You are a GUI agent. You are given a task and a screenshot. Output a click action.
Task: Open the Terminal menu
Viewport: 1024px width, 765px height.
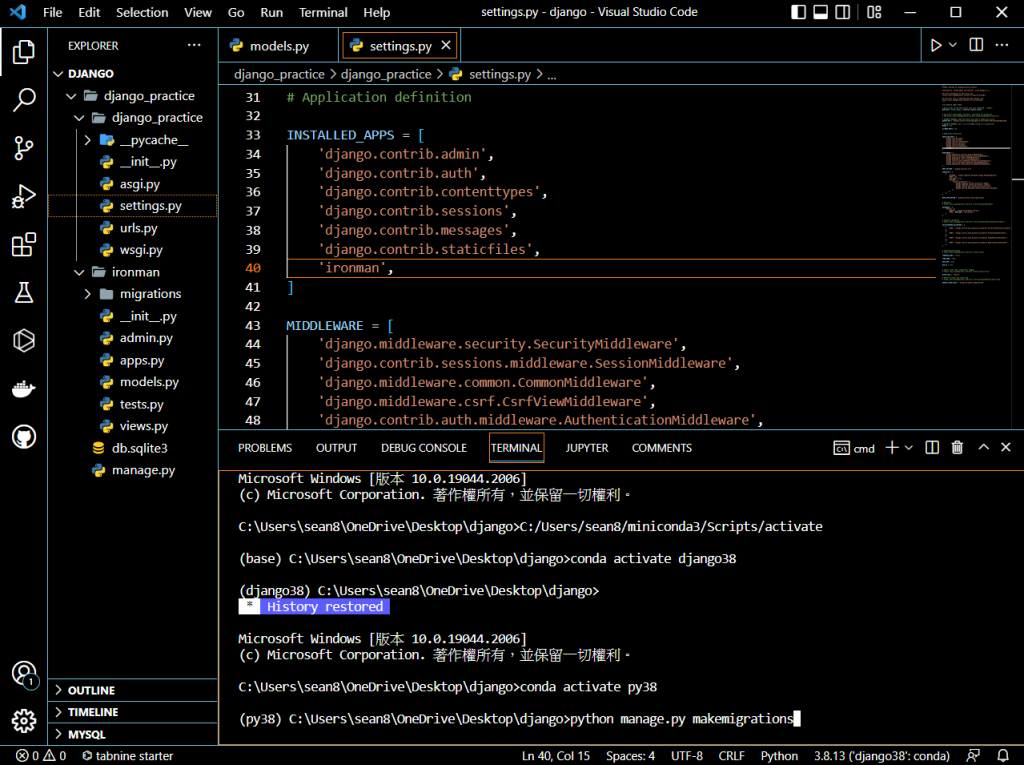[323, 13]
